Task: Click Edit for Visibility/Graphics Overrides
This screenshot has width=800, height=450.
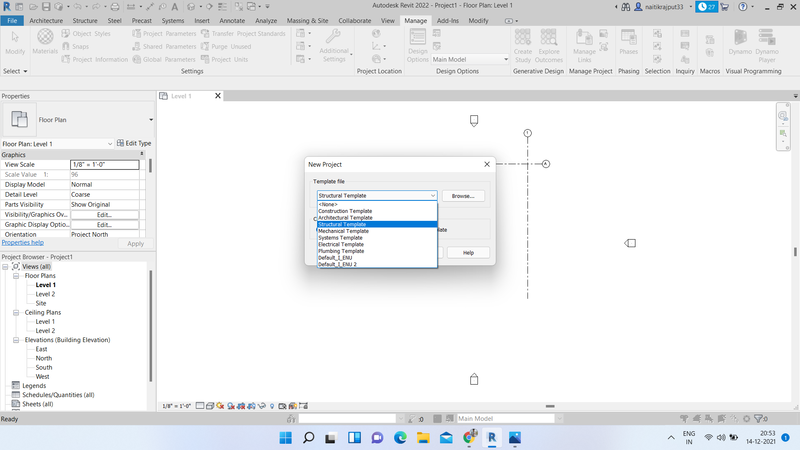Action: [105, 215]
